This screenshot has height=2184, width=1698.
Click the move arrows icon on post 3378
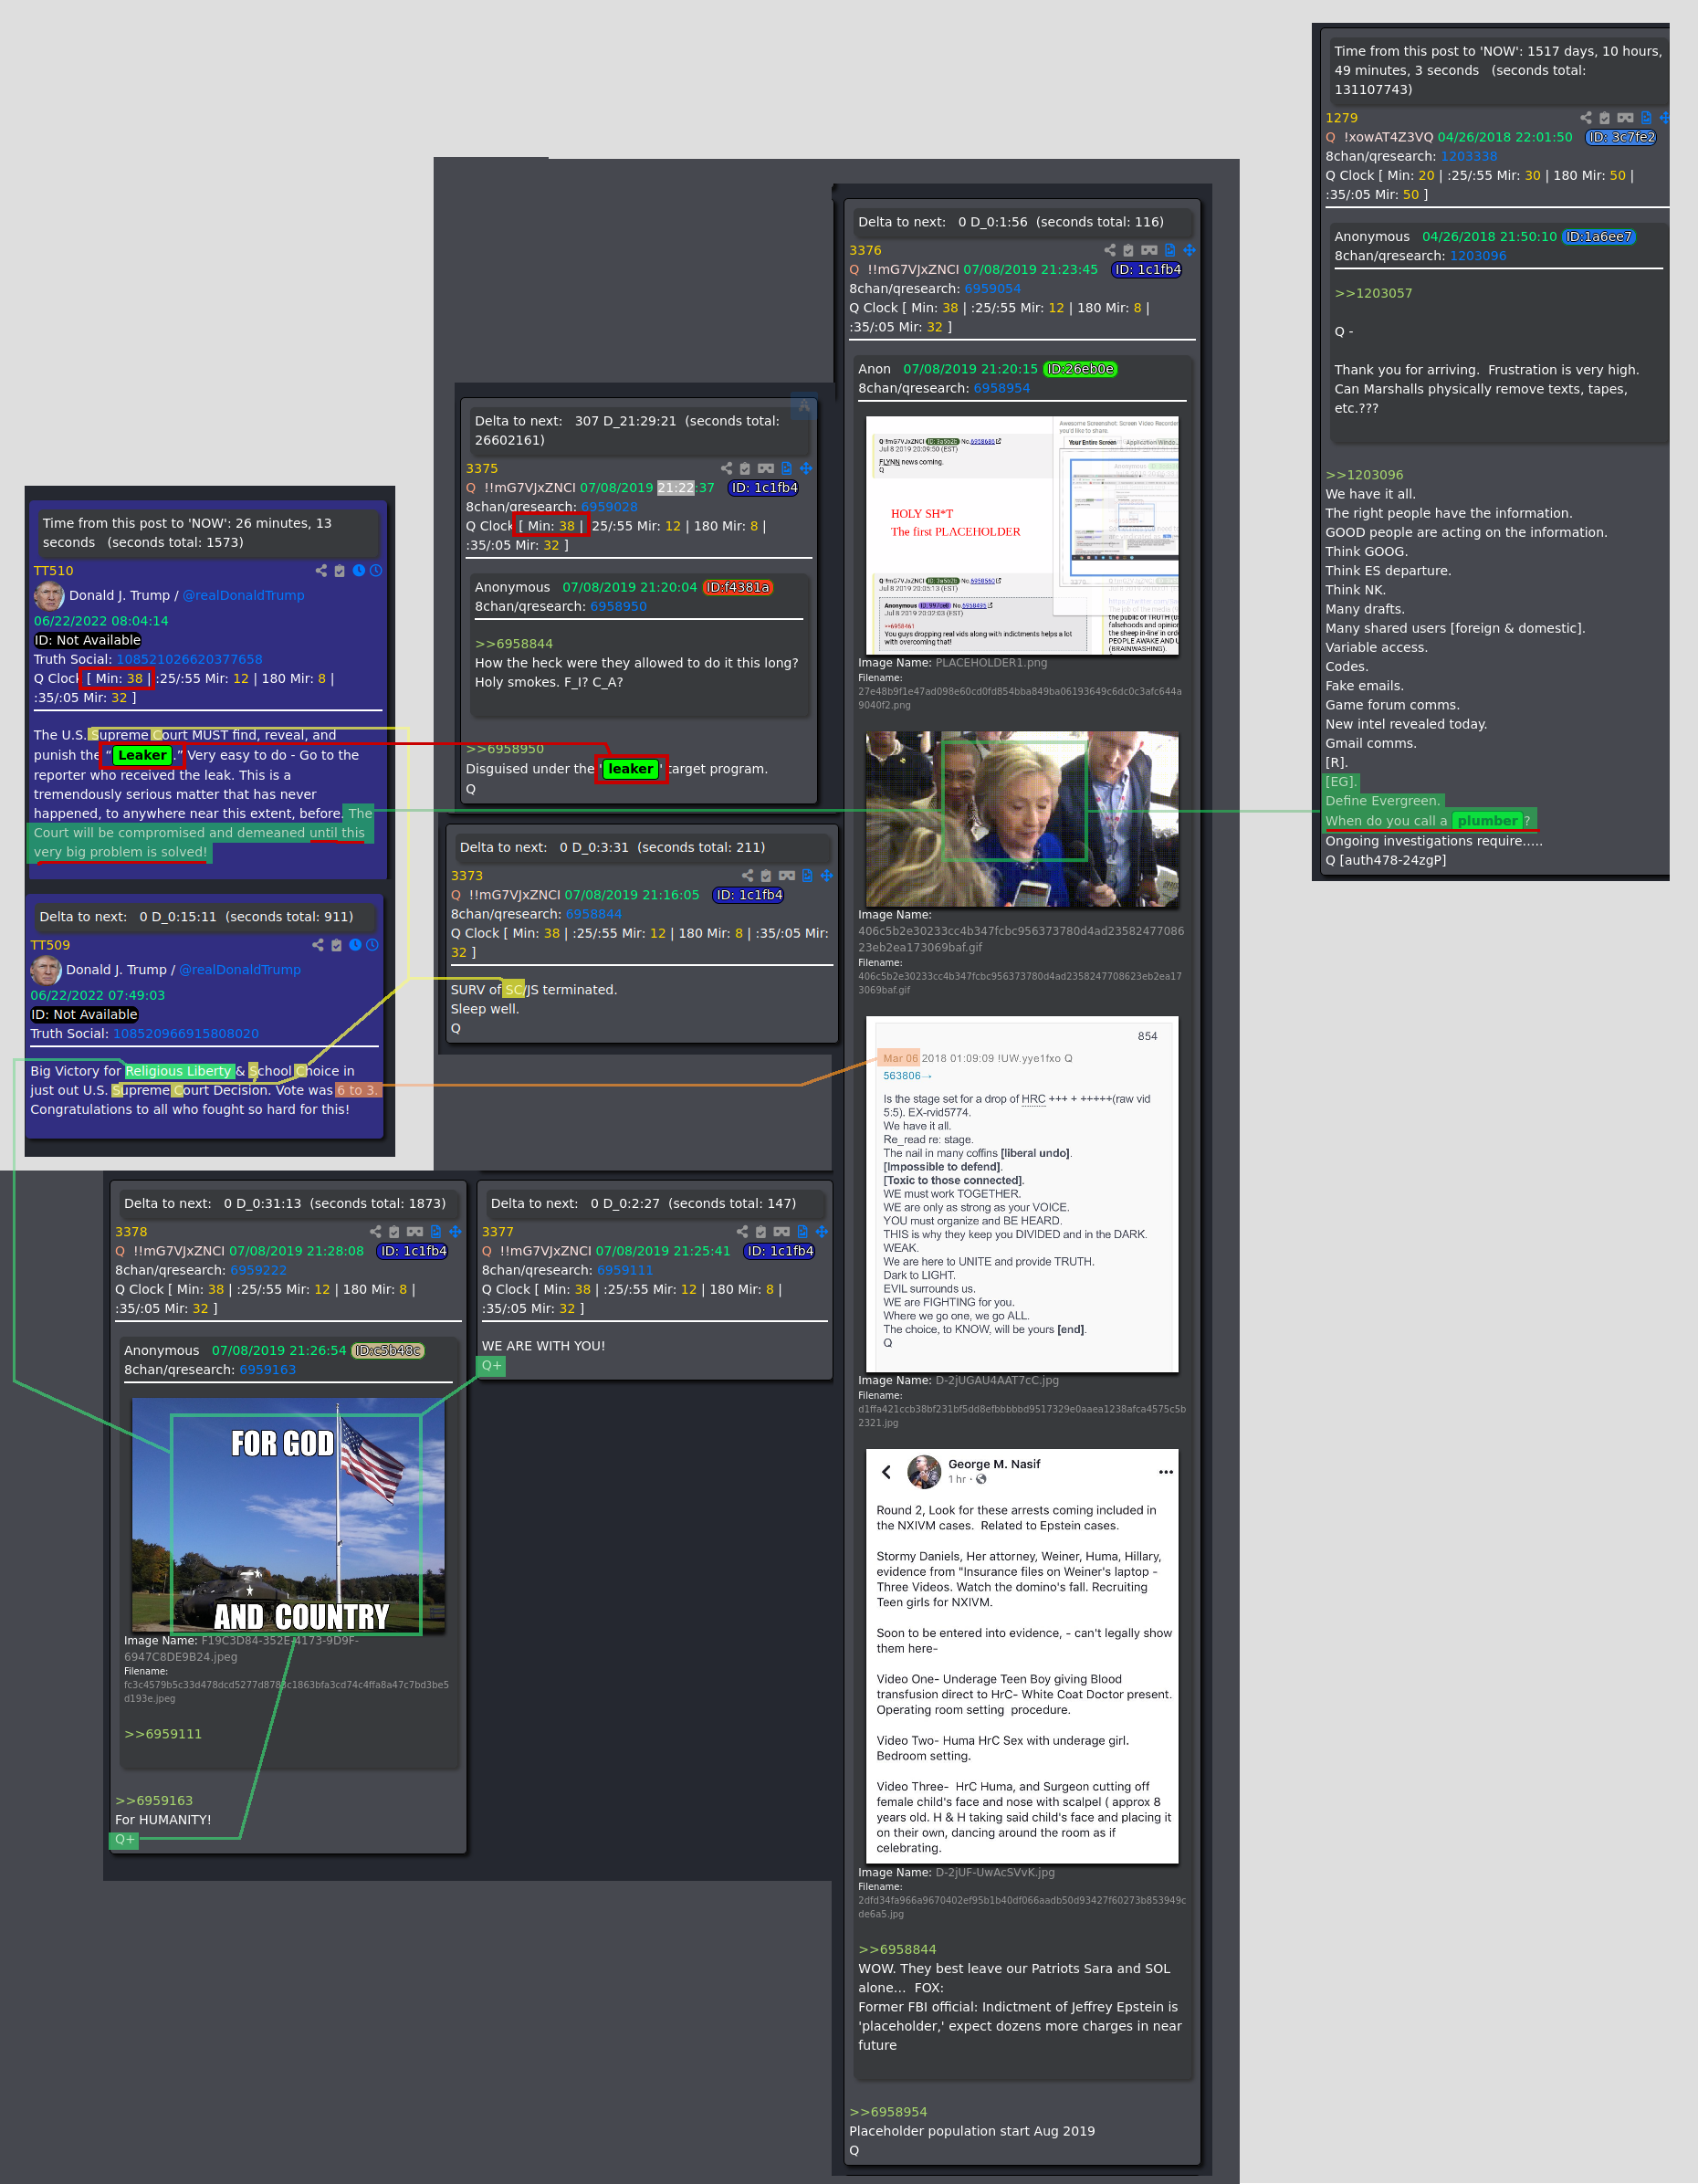click(455, 1232)
